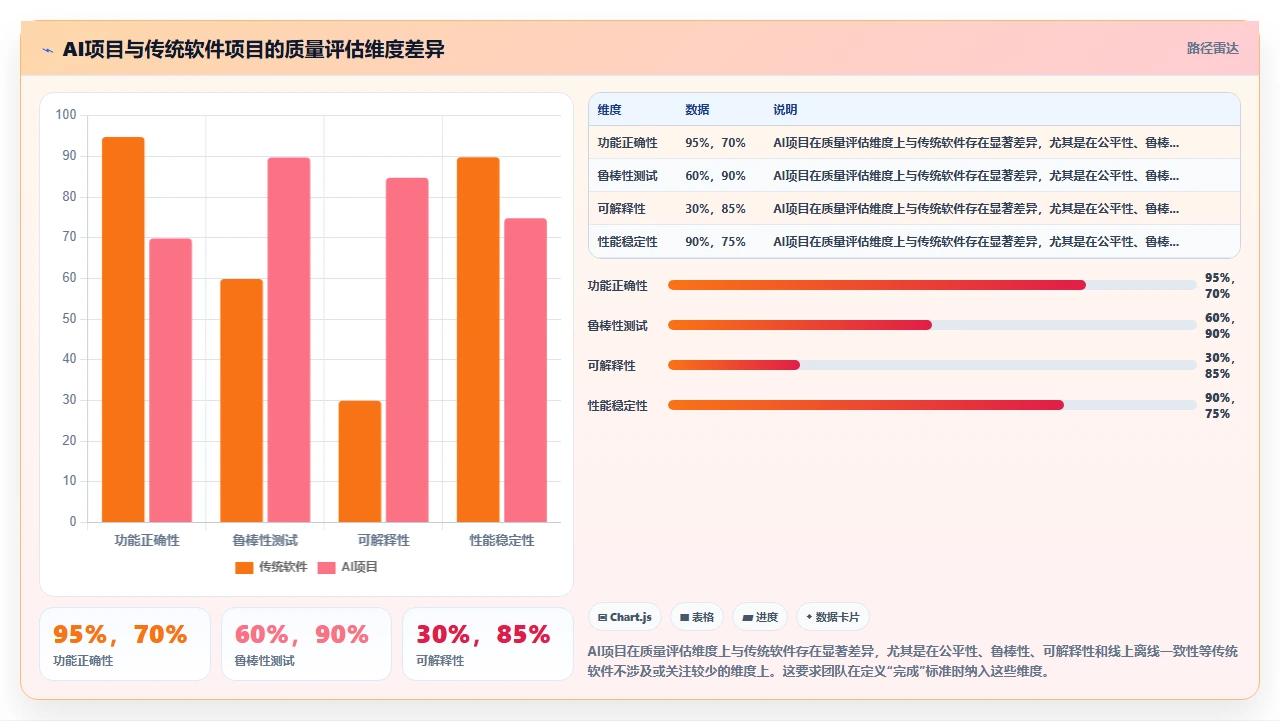Click the 100 y-axis value in chart
This screenshot has height=721, width=1280.
[66, 115]
